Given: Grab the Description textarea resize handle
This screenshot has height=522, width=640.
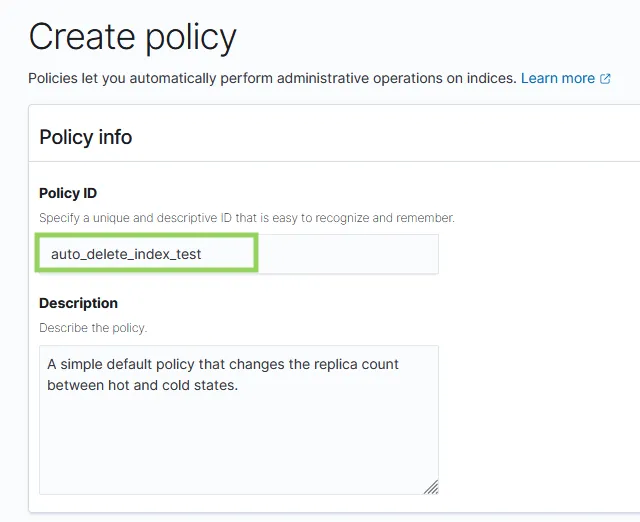Looking at the screenshot, I should coord(430,486).
